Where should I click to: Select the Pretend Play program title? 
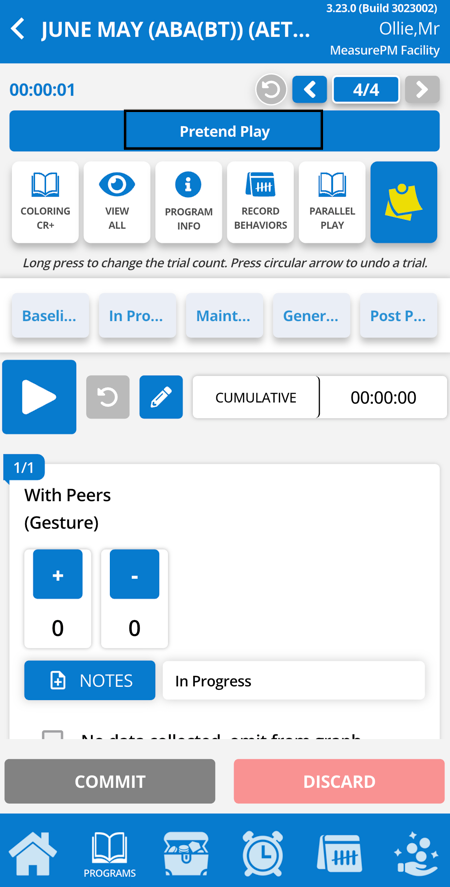[224, 131]
